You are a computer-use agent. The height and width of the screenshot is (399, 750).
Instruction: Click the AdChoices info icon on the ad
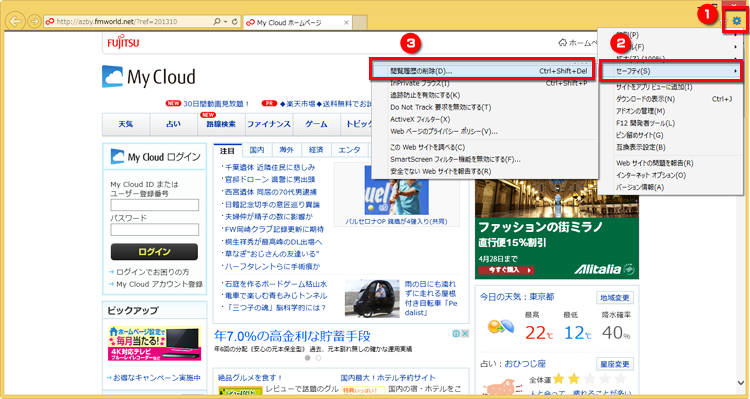456,333
